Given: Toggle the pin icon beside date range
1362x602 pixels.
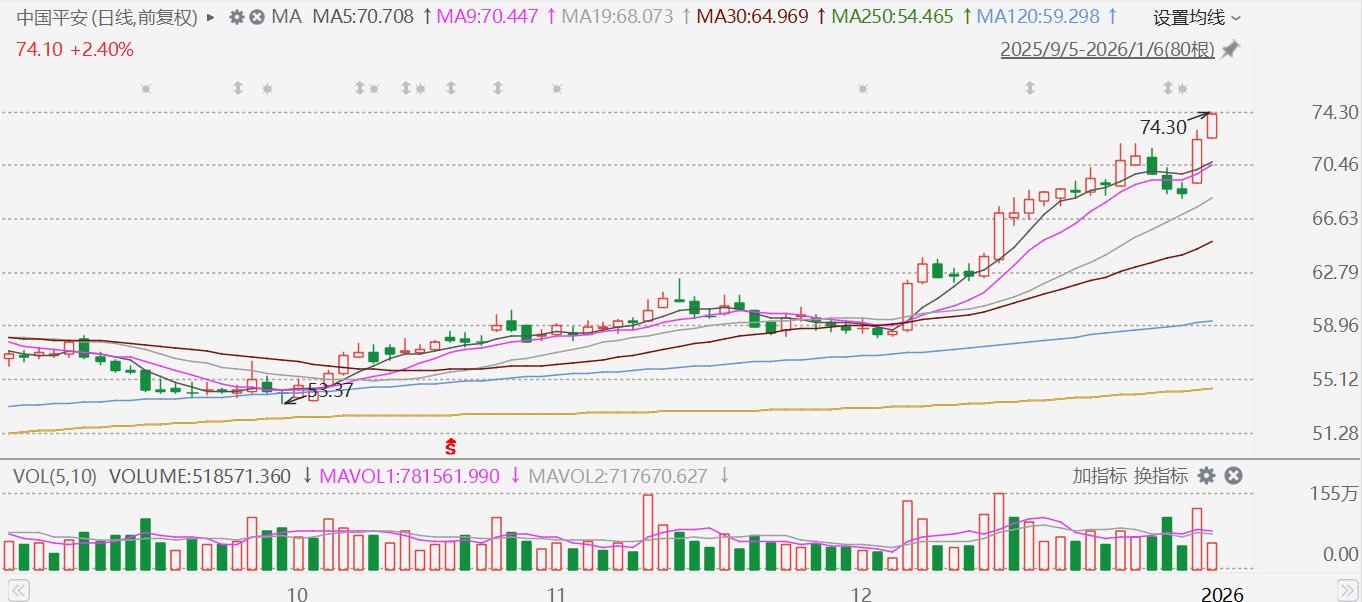Looking at the screenshot, I should [x=1230, y=49].
